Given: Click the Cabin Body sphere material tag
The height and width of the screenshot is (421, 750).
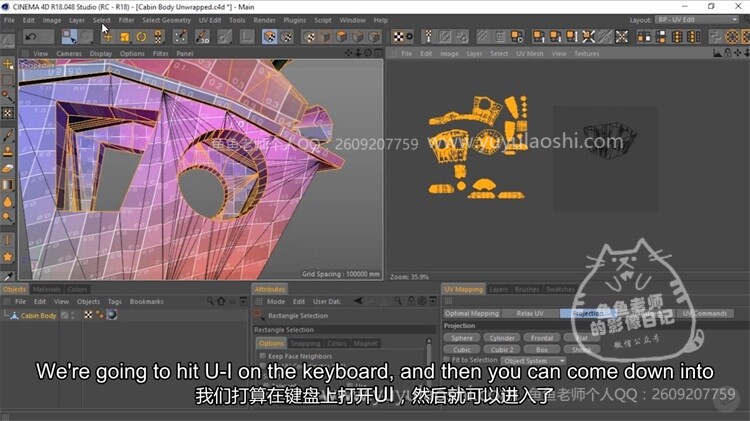Looking at the screenshot, I should click(x=112, y=315).
